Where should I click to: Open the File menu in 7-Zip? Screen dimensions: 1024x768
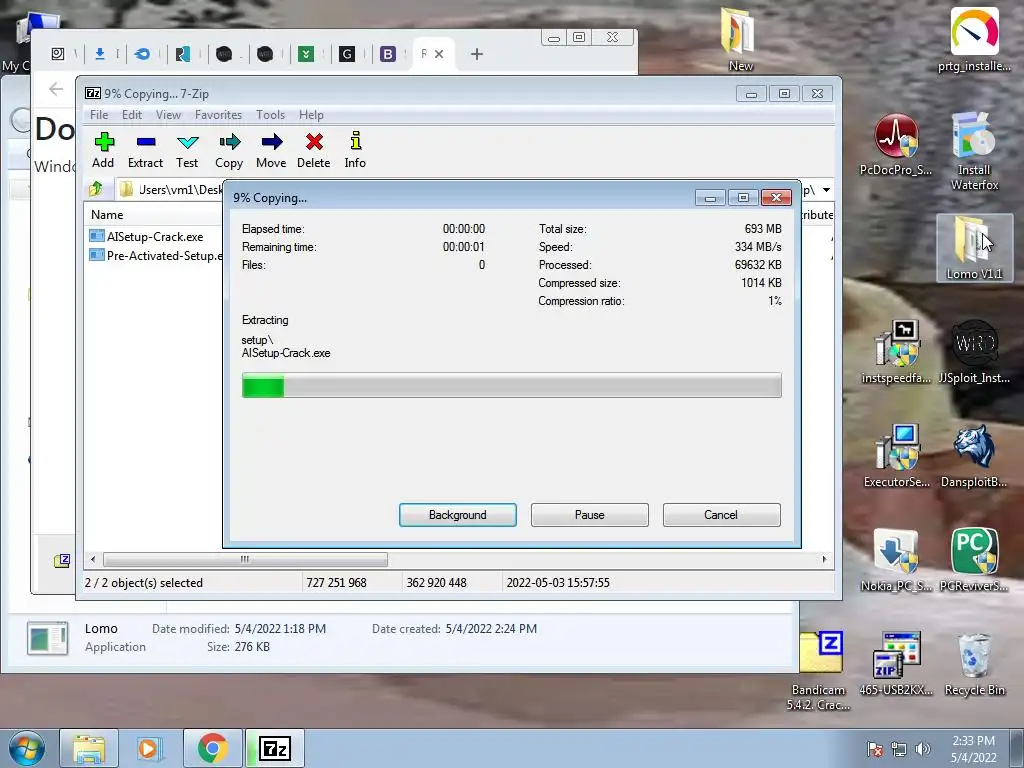pyautogui.click(x=99, y=115)
